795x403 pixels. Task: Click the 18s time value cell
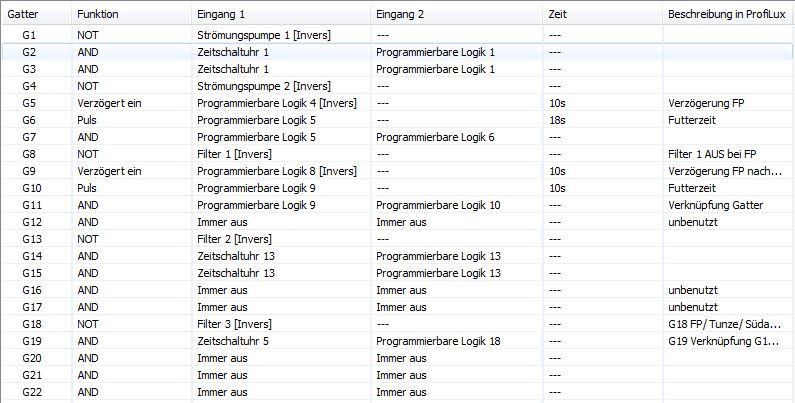click(557, 119)
